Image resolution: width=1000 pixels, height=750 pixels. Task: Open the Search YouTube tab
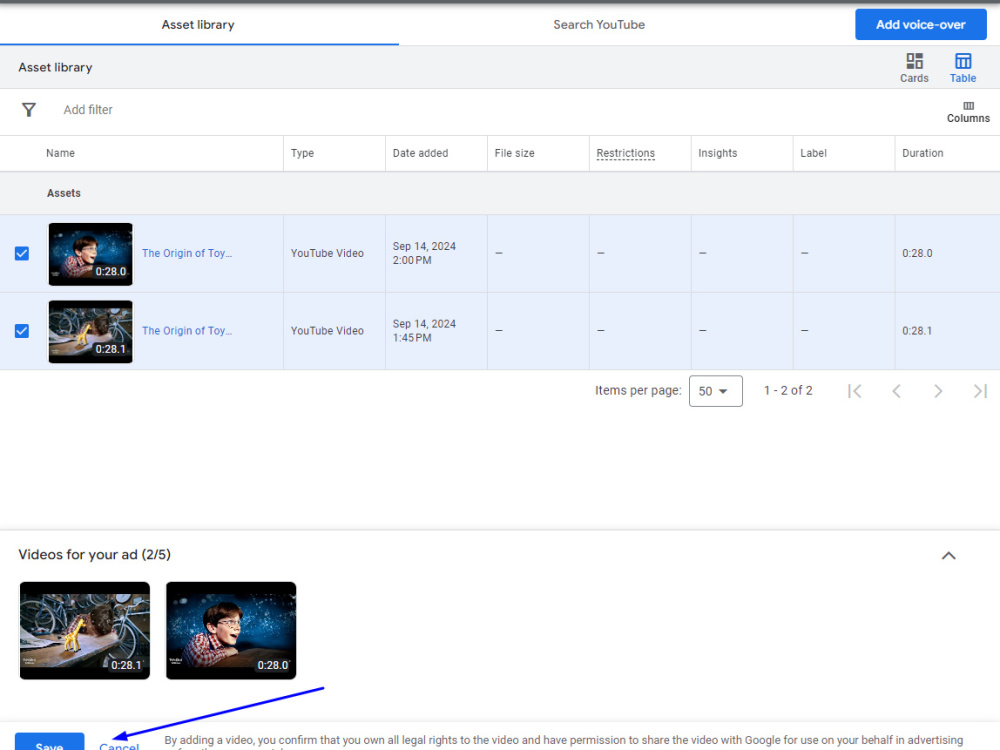pyautogui.click(x=599, y=24)
